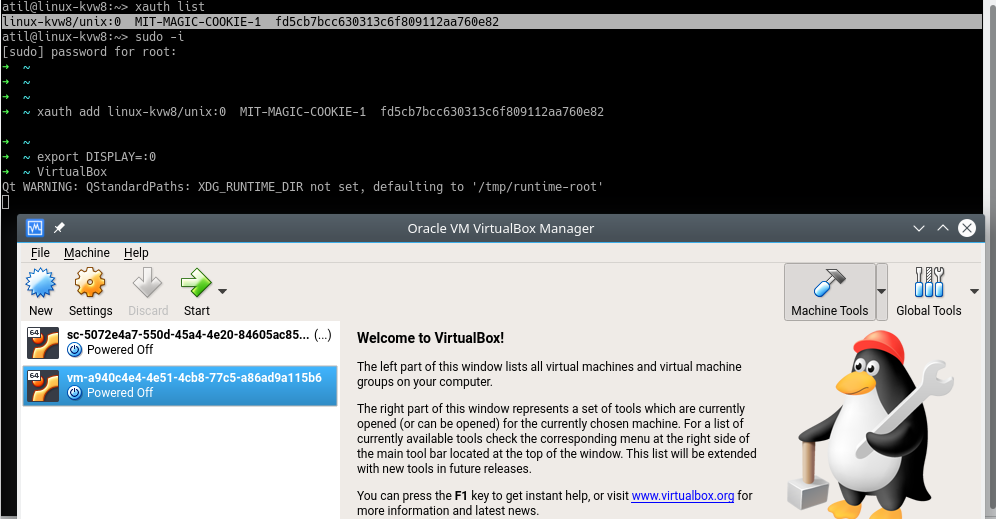Click the 'Powered Off' text under sc-5072e4a7
Screen dimensions: 996x519
120,349
